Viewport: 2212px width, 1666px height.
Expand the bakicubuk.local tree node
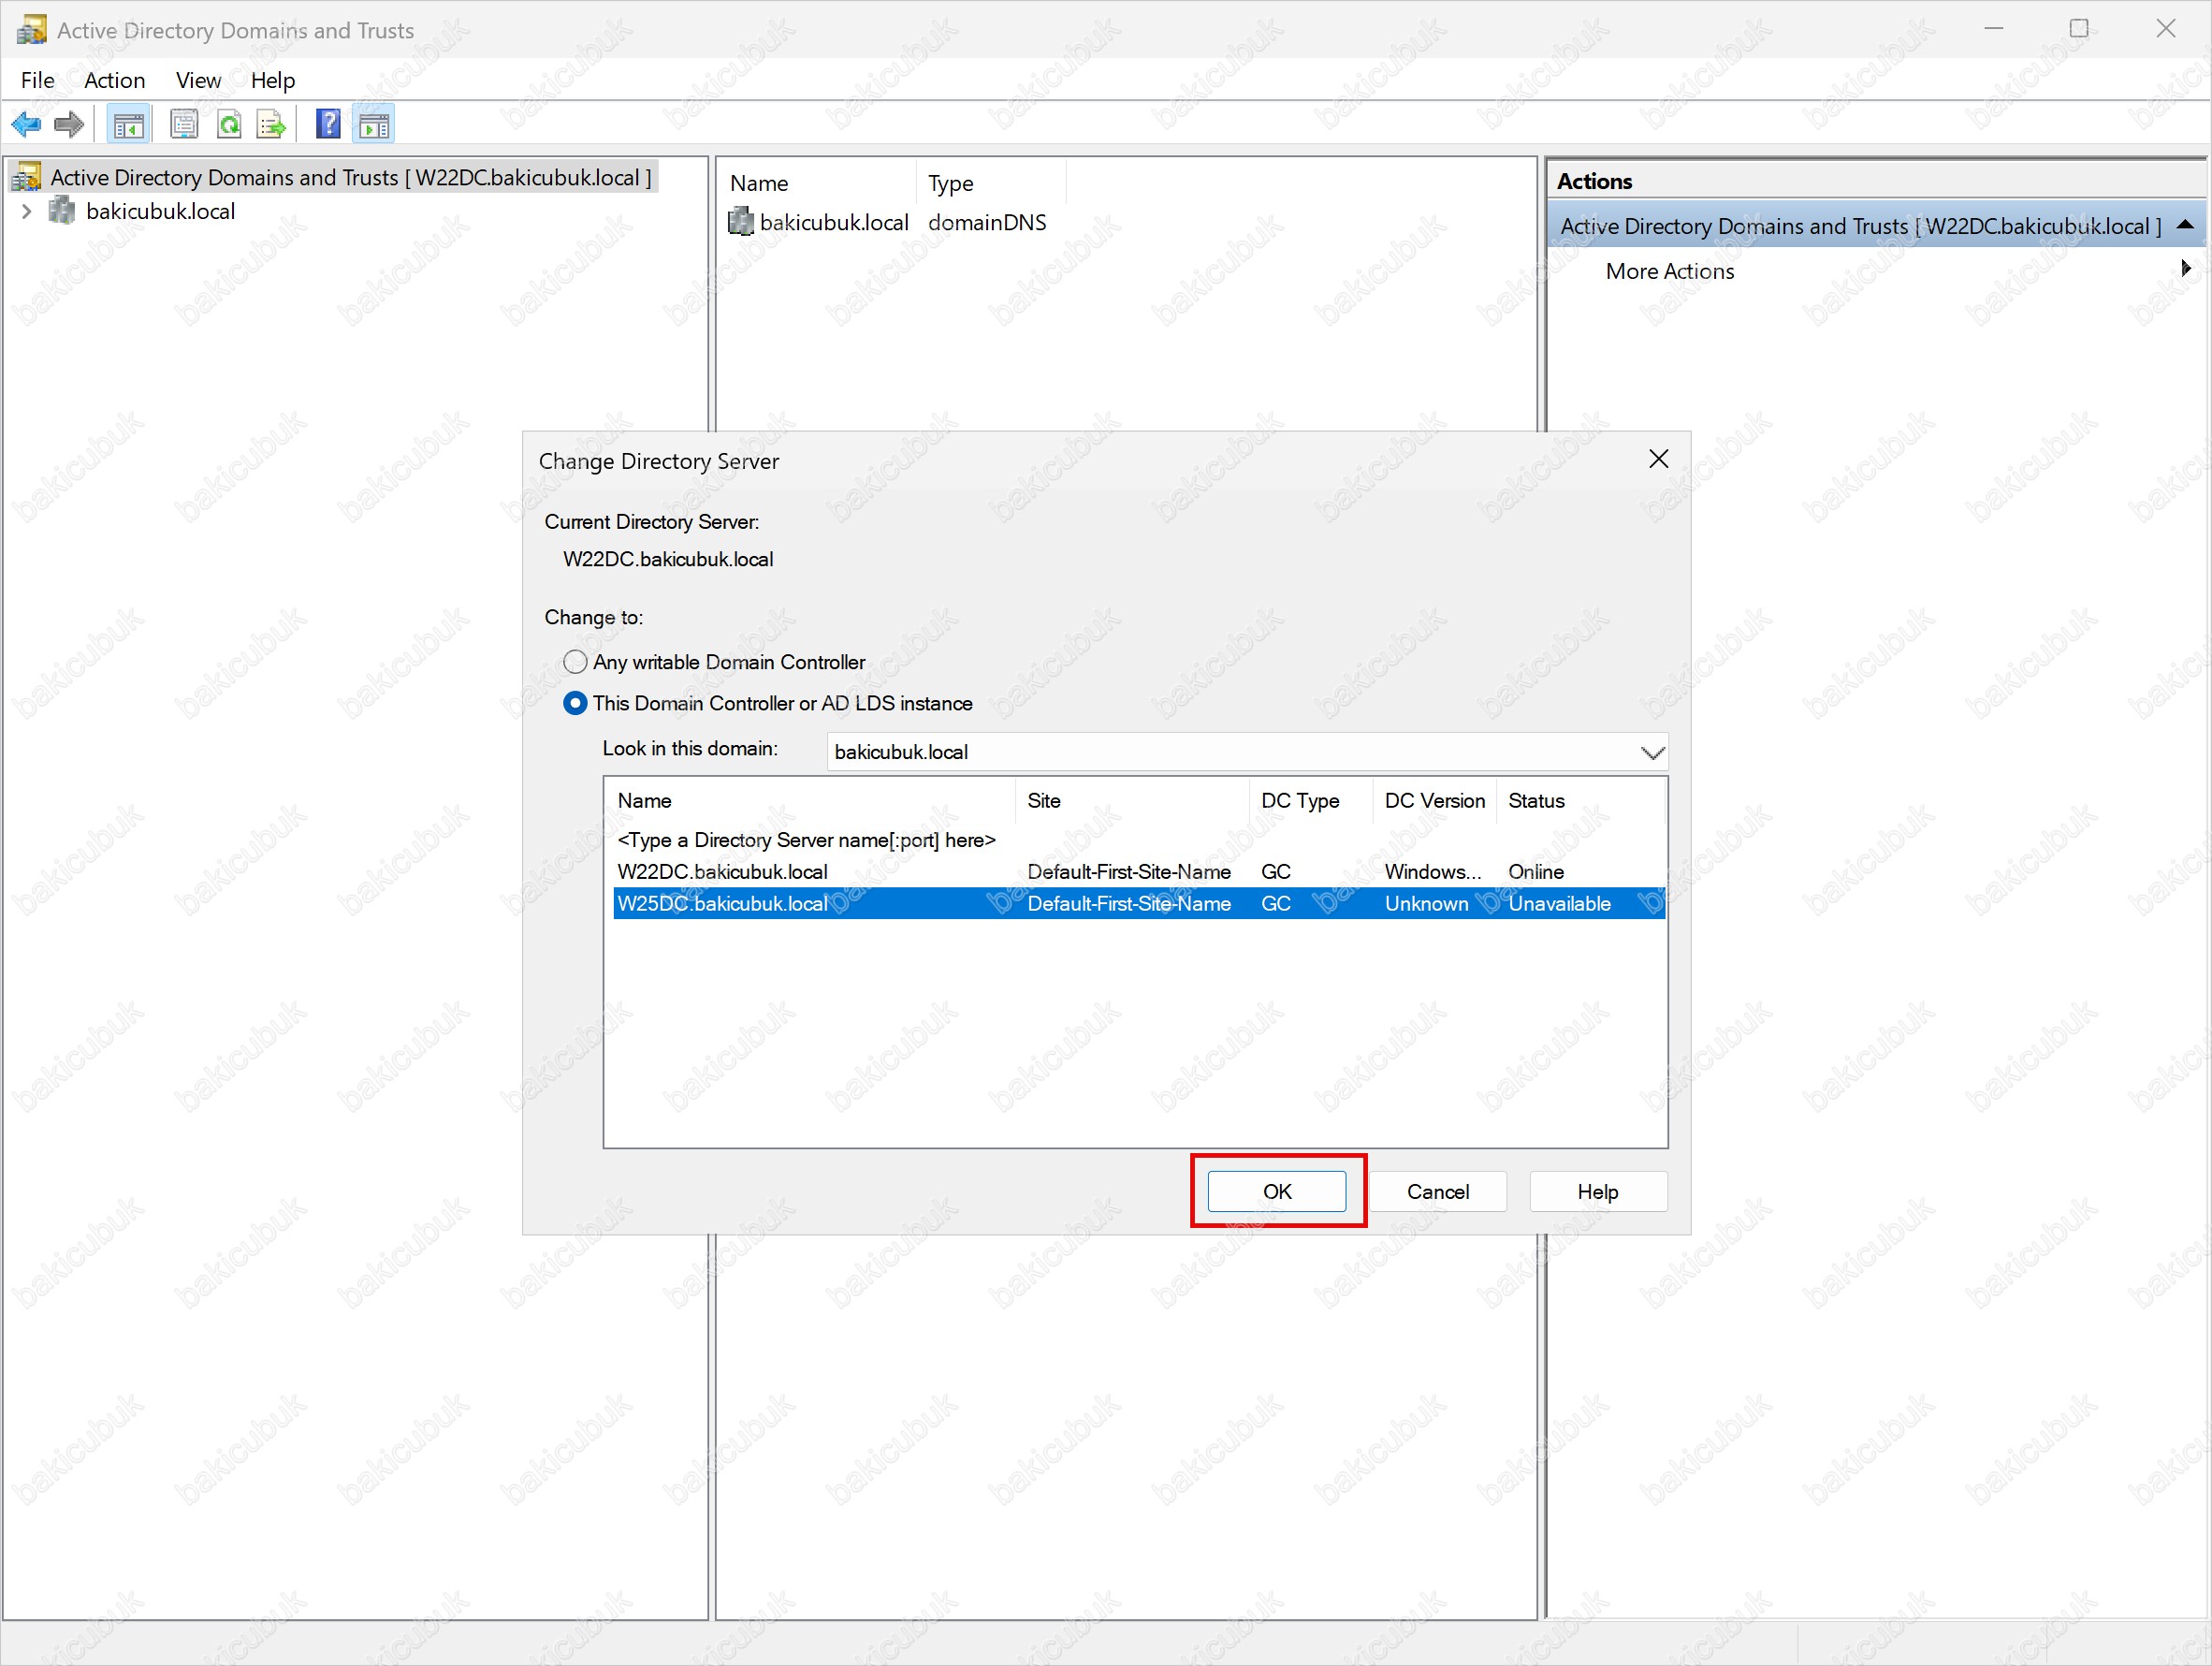27,211
